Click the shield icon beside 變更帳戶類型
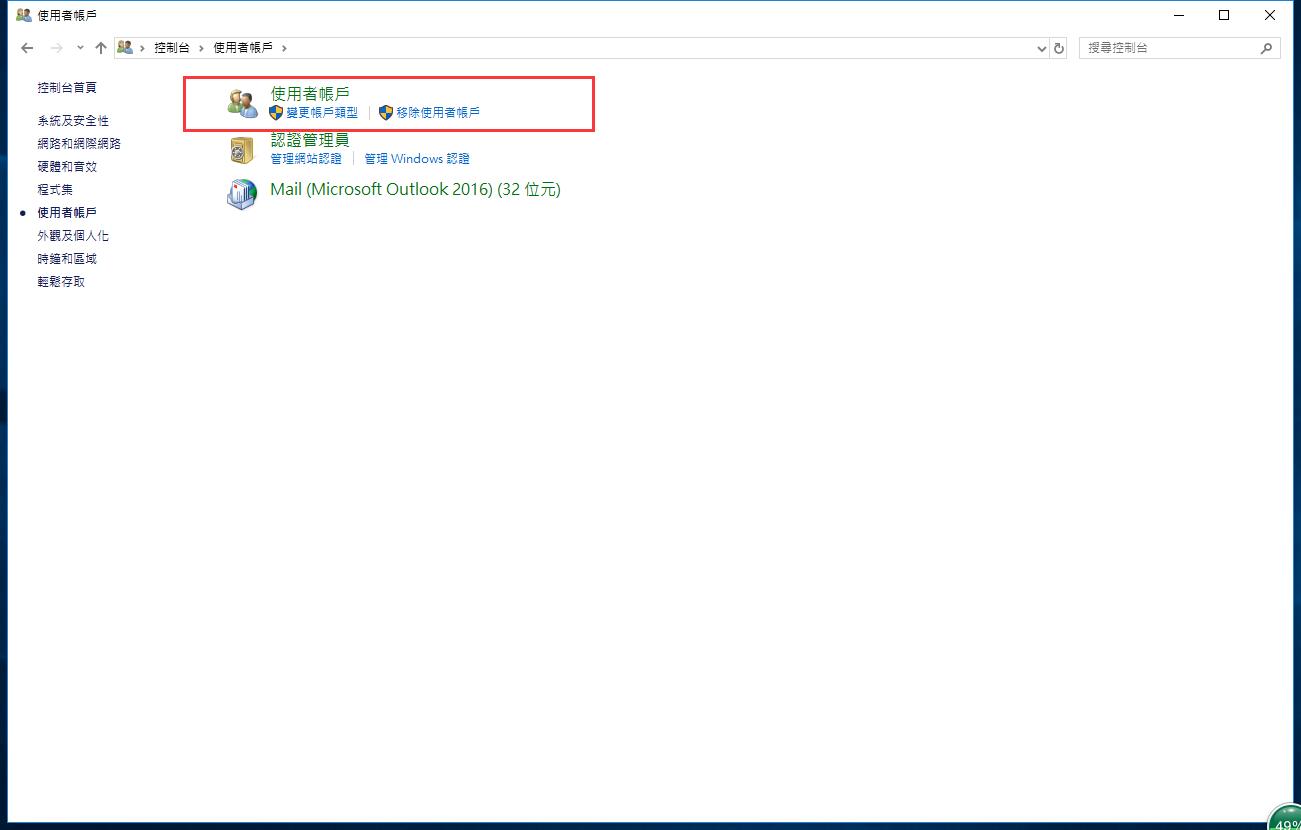 coord(277,113)
